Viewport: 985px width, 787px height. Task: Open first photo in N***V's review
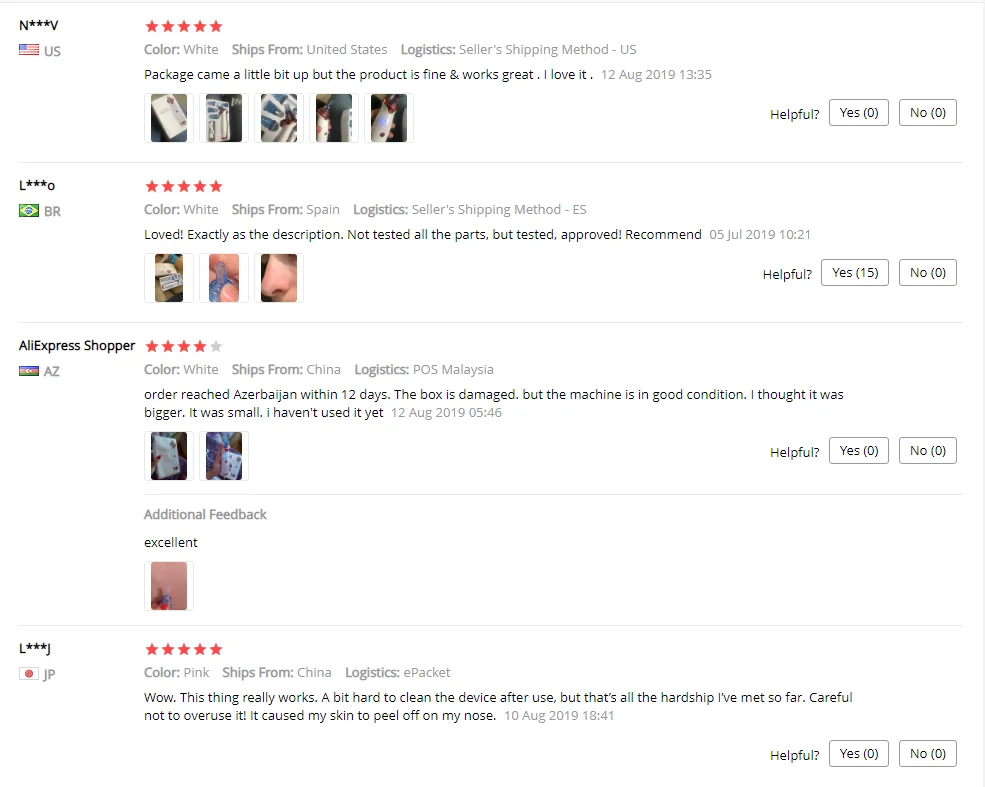(x=169, y=118)
